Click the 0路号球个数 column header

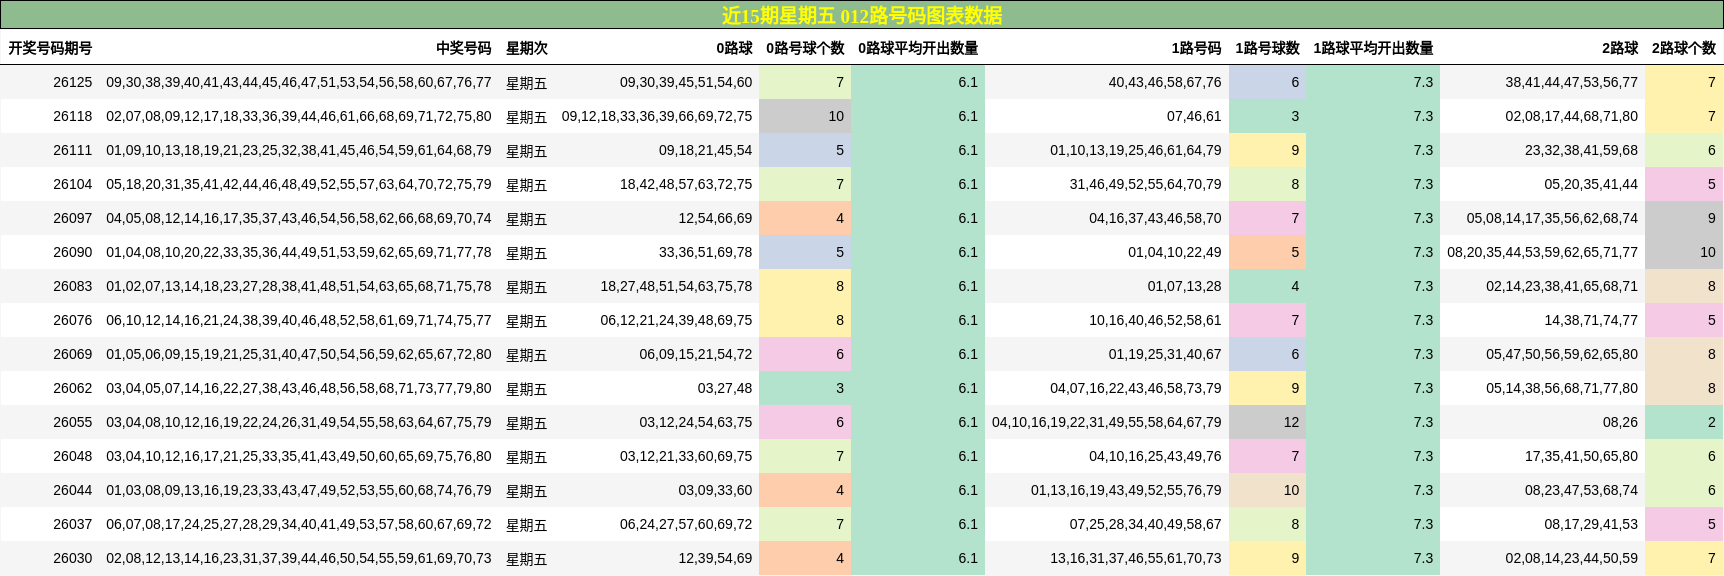coord(805,48)
